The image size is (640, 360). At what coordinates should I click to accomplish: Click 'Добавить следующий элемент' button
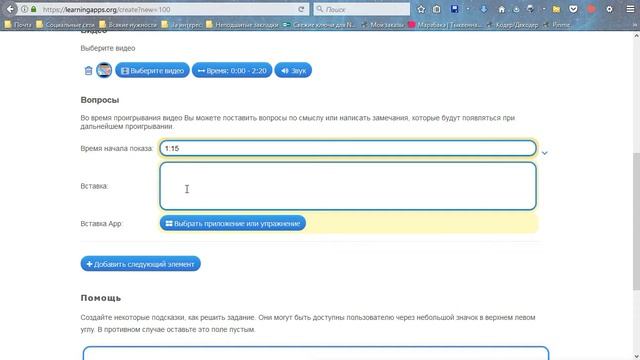click(140, 264)
